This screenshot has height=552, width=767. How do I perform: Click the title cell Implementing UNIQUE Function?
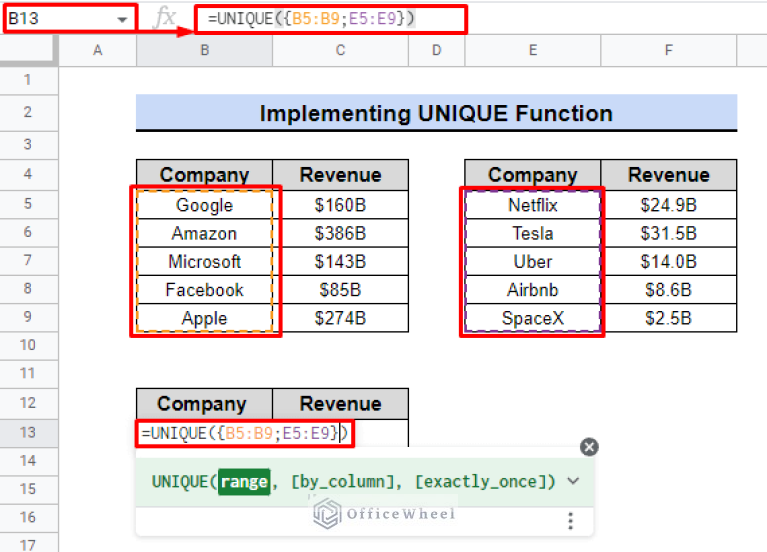pos(436,113)
